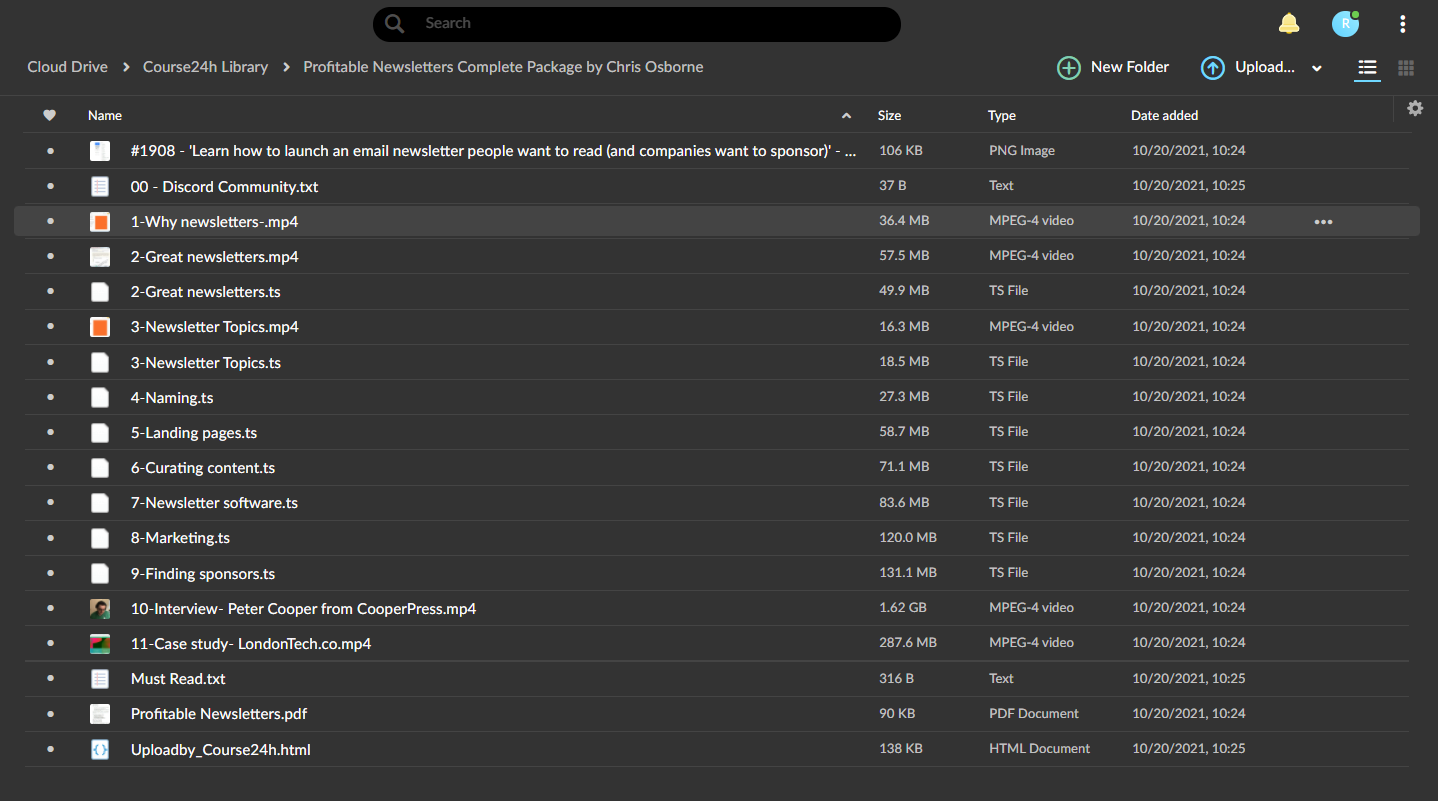Create a New Folder

[x=1113, y=67]
